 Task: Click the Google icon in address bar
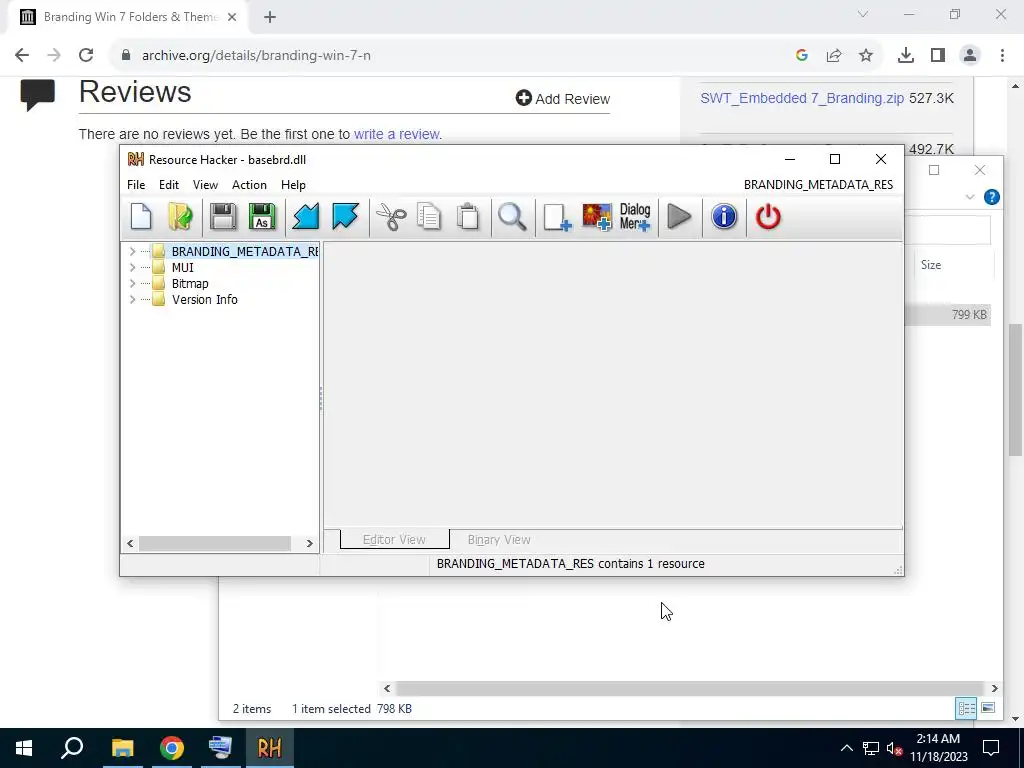pyautogui.click(x=802, y=55)
